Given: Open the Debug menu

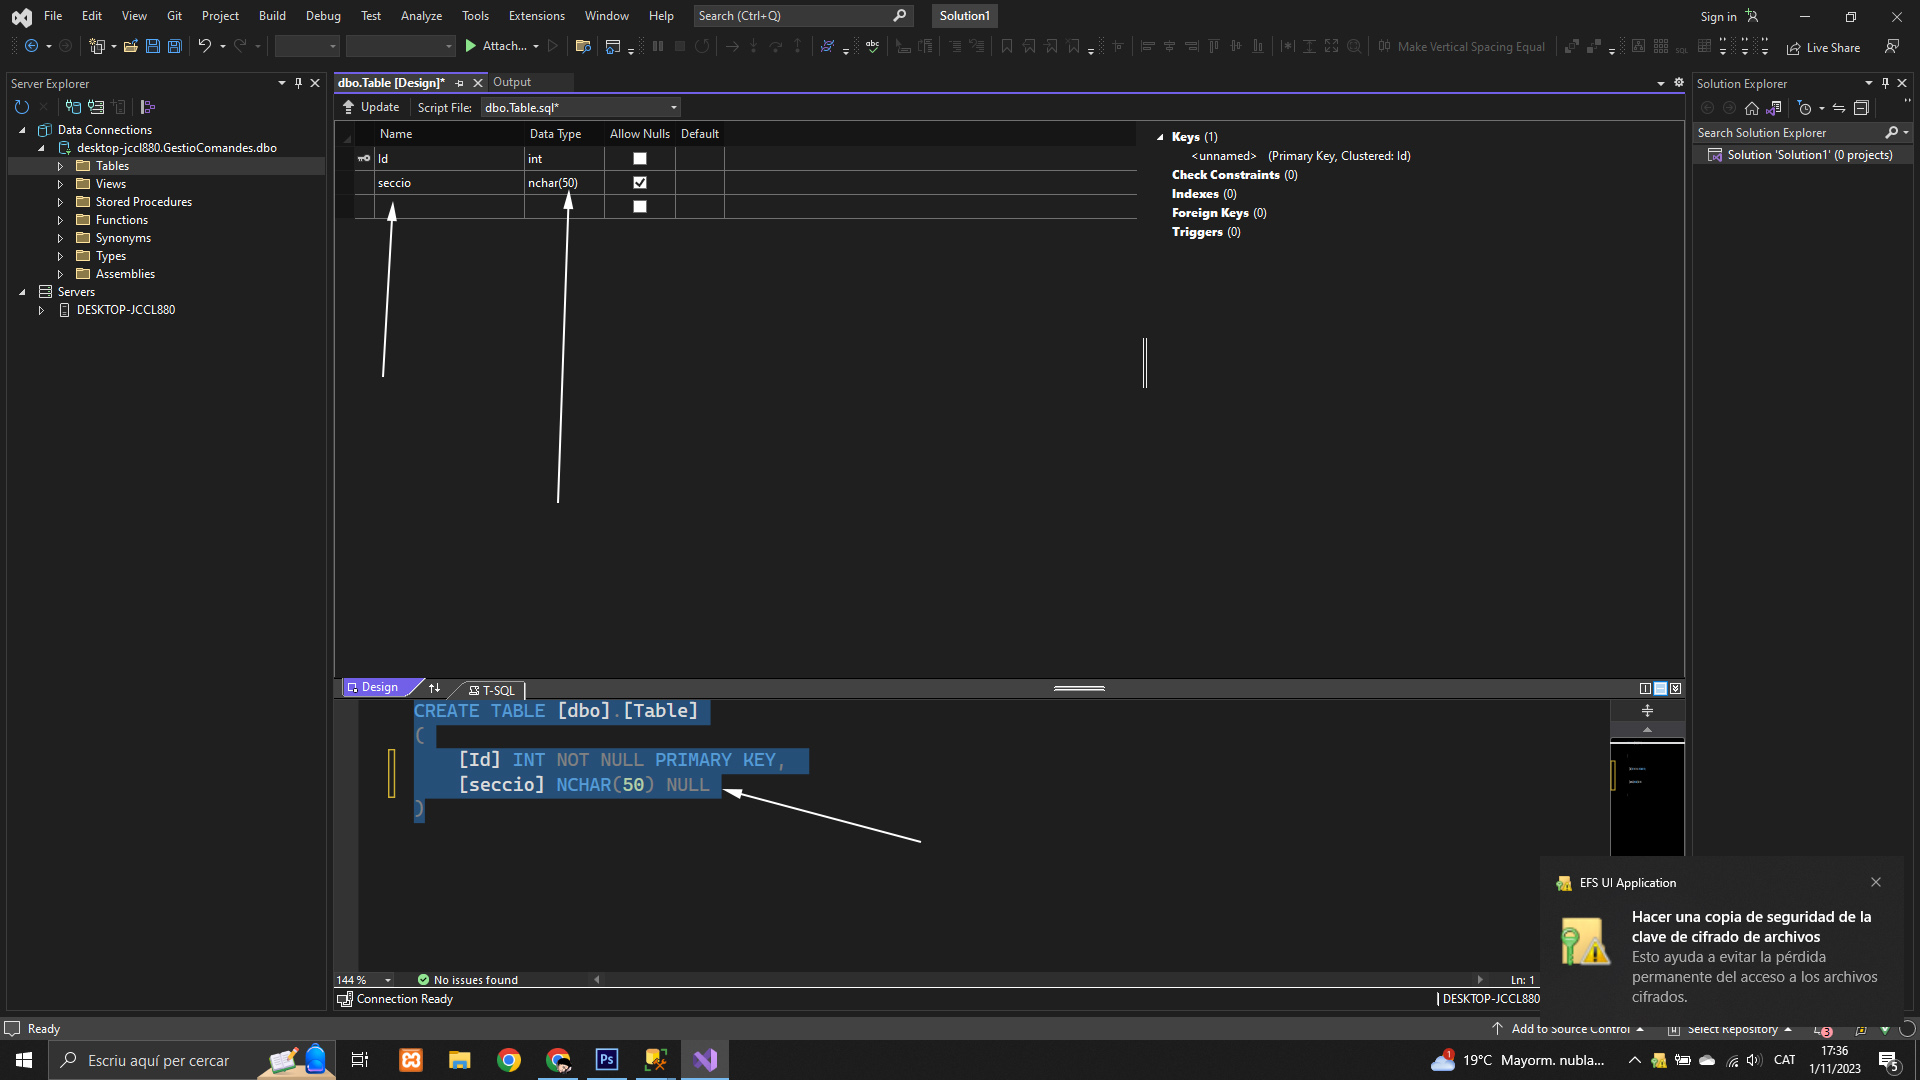Looking at the screenshot, I should [322, 16].
